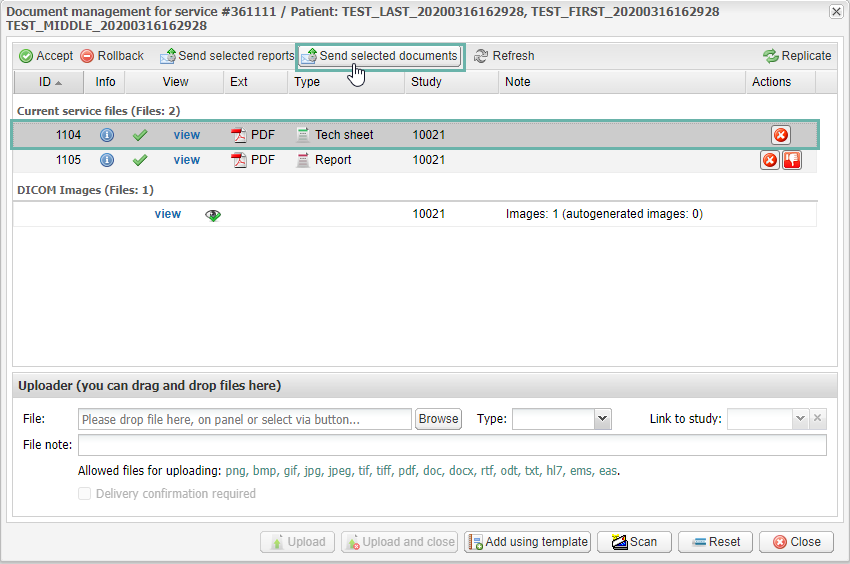
Task: Click the Upload button
Action: 297,542
